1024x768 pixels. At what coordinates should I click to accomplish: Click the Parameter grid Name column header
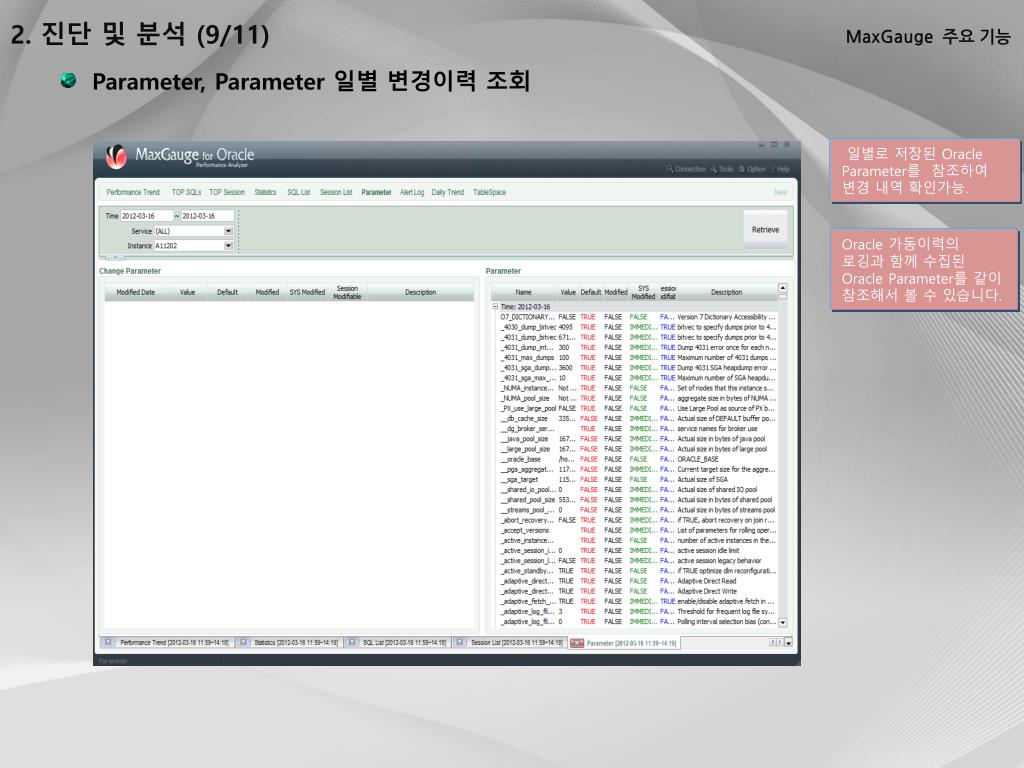click(523, 292)
